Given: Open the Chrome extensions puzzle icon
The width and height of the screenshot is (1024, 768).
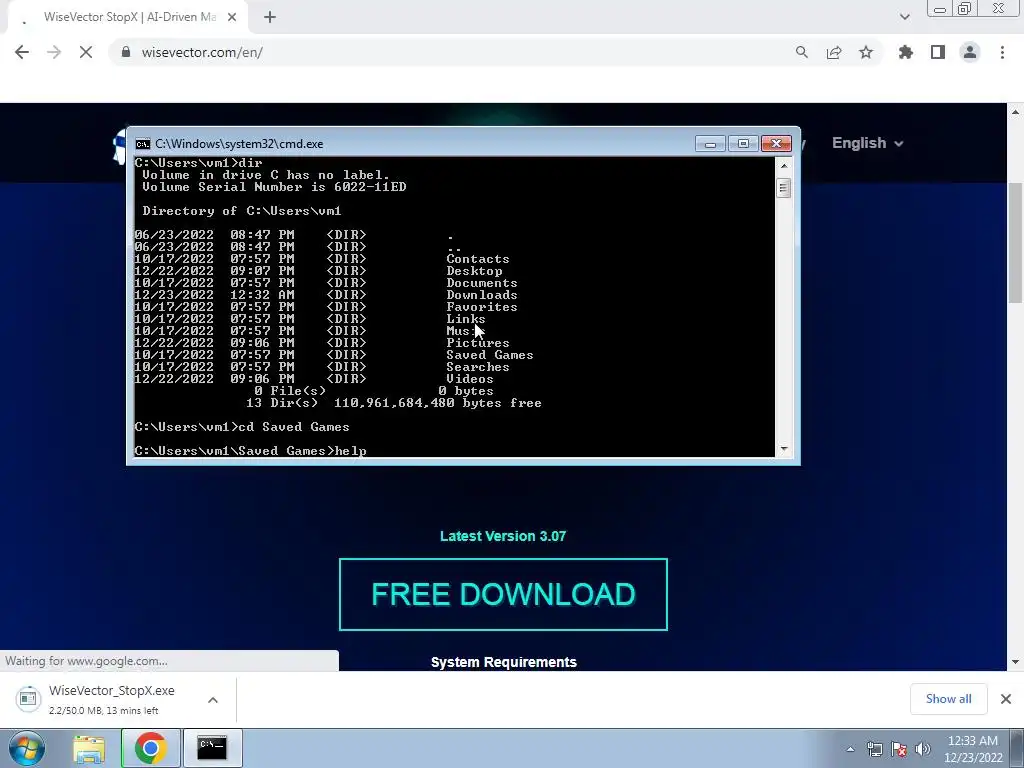Looking at the screenshot, I should (x=906, y=52).
